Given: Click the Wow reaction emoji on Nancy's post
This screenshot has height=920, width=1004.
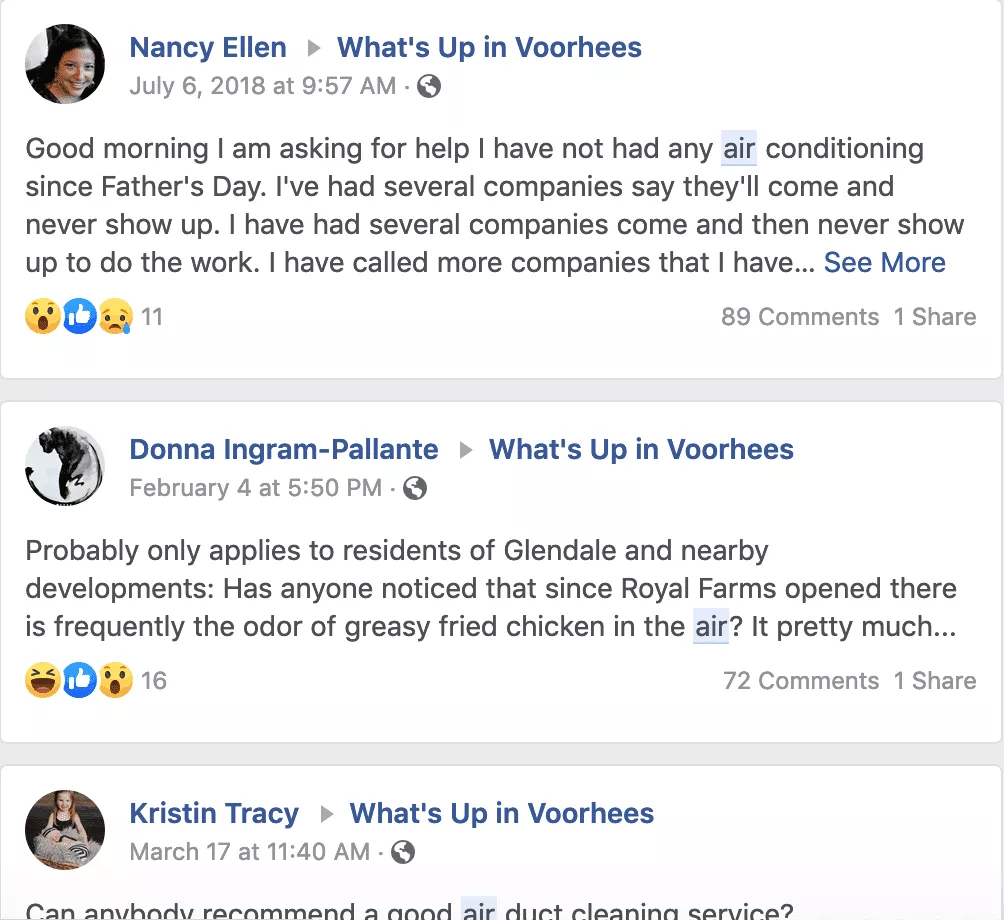Looking at the screenshot, I should pyautogui.click(x=43, y=317).
